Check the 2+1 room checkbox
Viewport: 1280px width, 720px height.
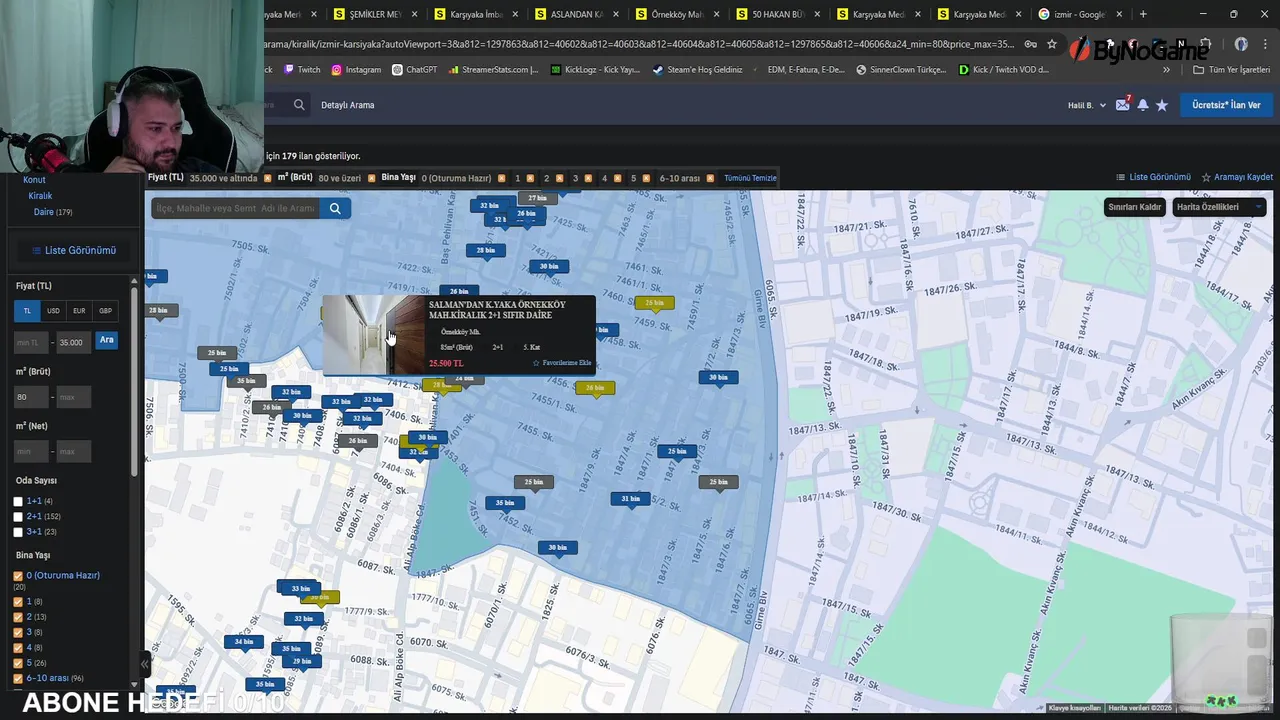[x=18, y=516]
